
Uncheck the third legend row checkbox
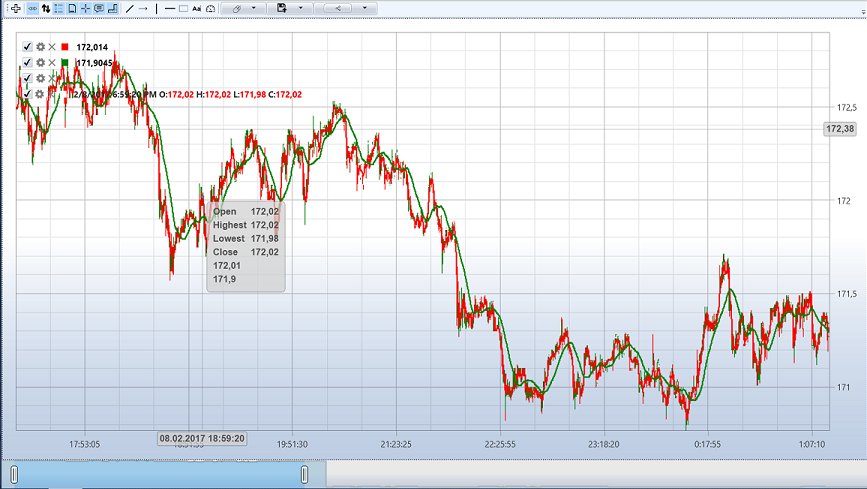coord(27,78)
